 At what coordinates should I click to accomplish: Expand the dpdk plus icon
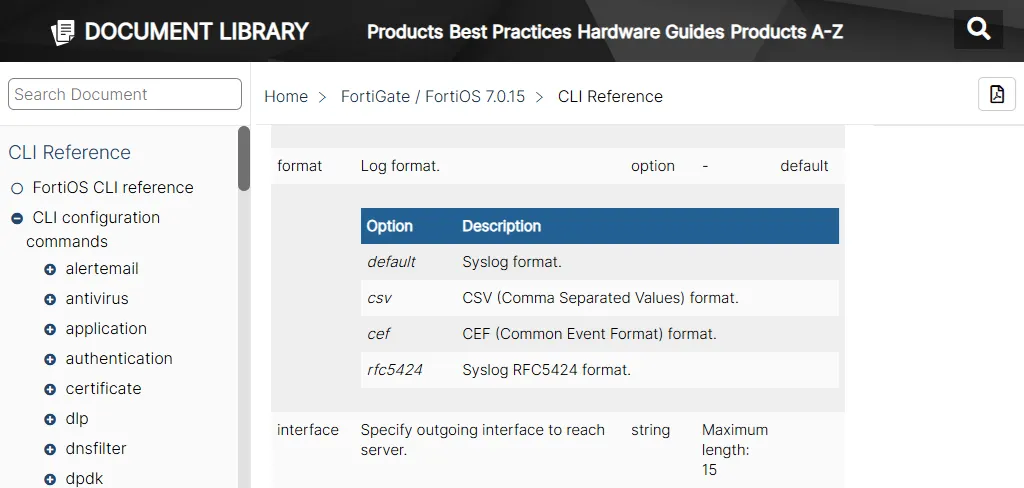click(x=50, y=479)
